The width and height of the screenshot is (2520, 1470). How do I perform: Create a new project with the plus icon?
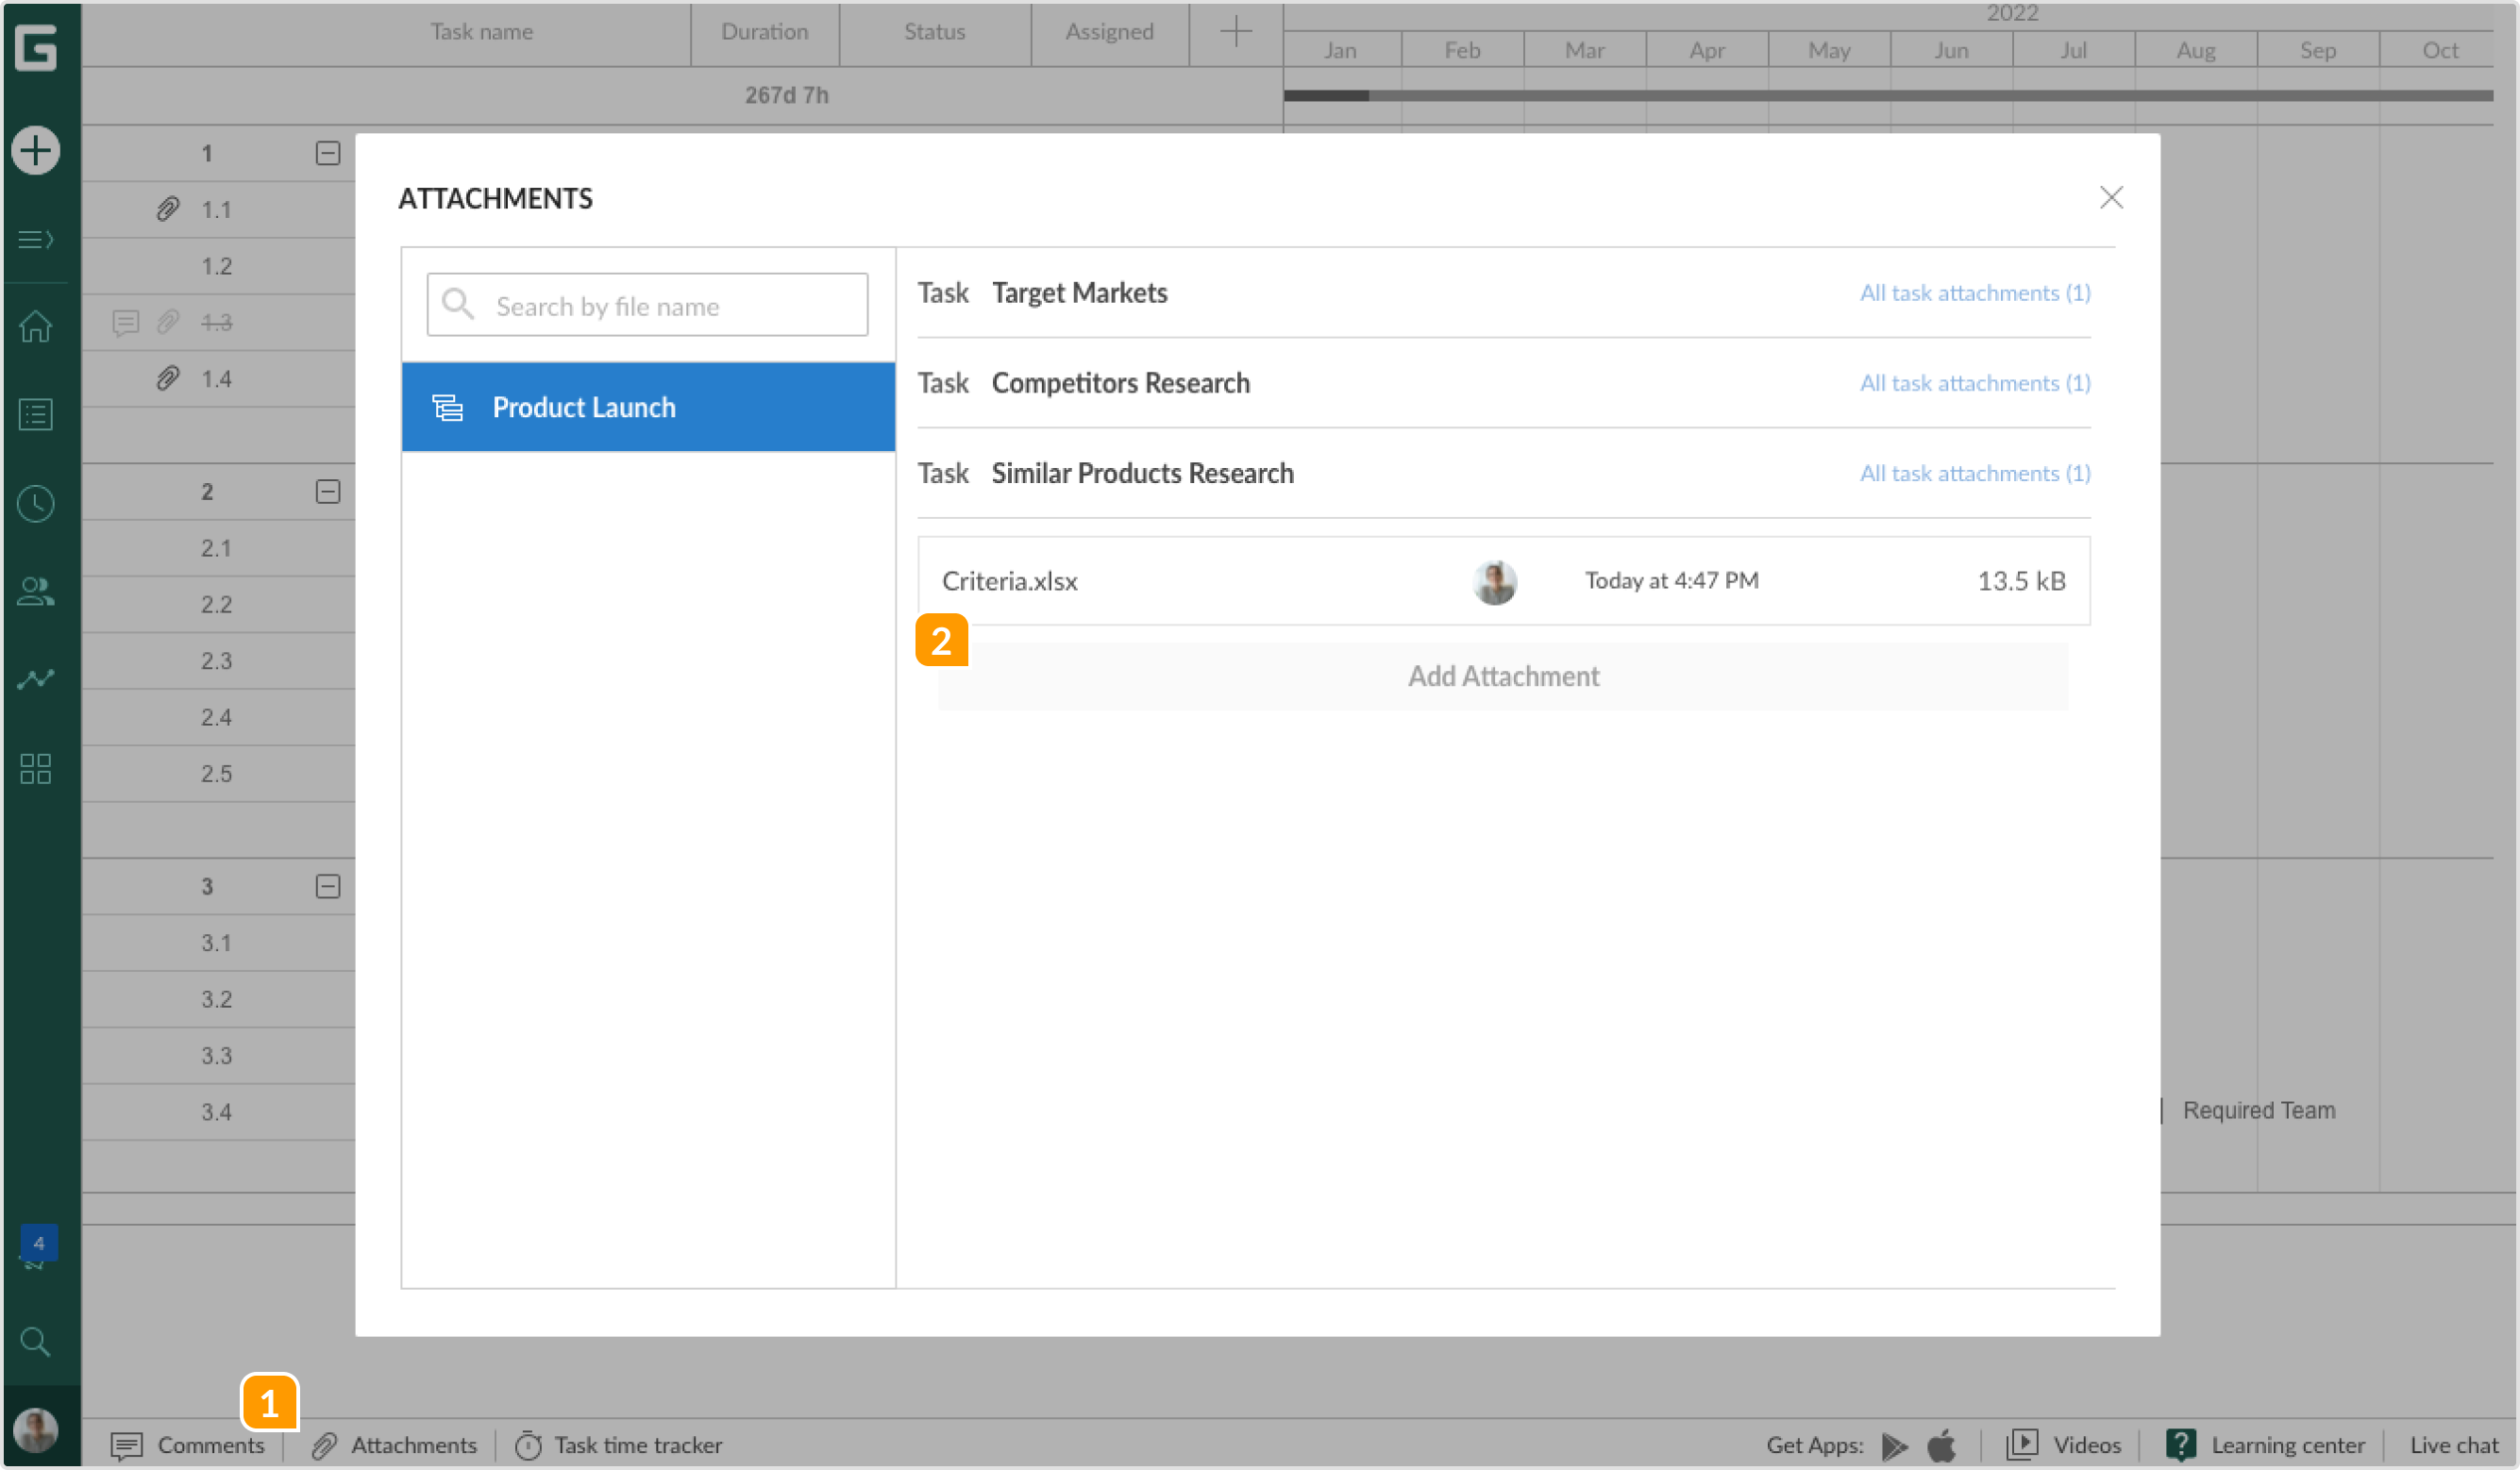coord(36,150)
